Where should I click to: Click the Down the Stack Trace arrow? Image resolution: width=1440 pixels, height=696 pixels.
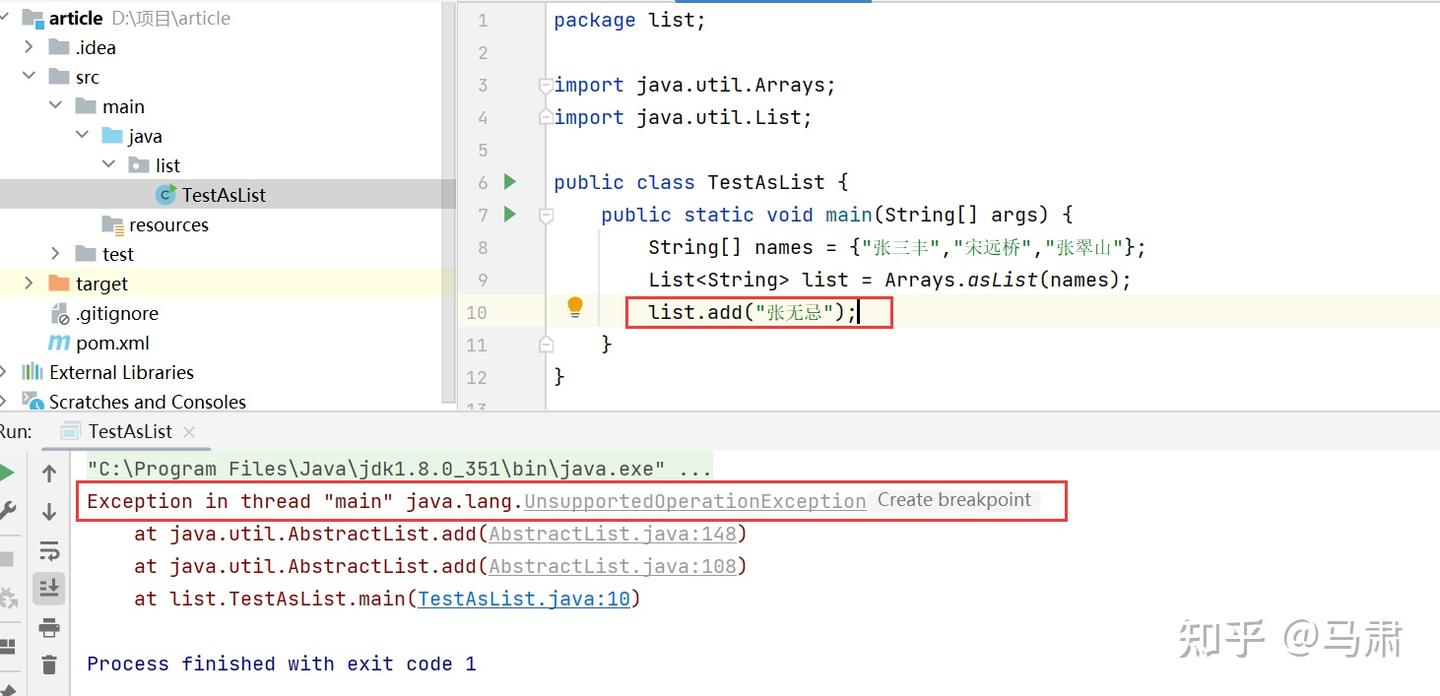(49, 512)
